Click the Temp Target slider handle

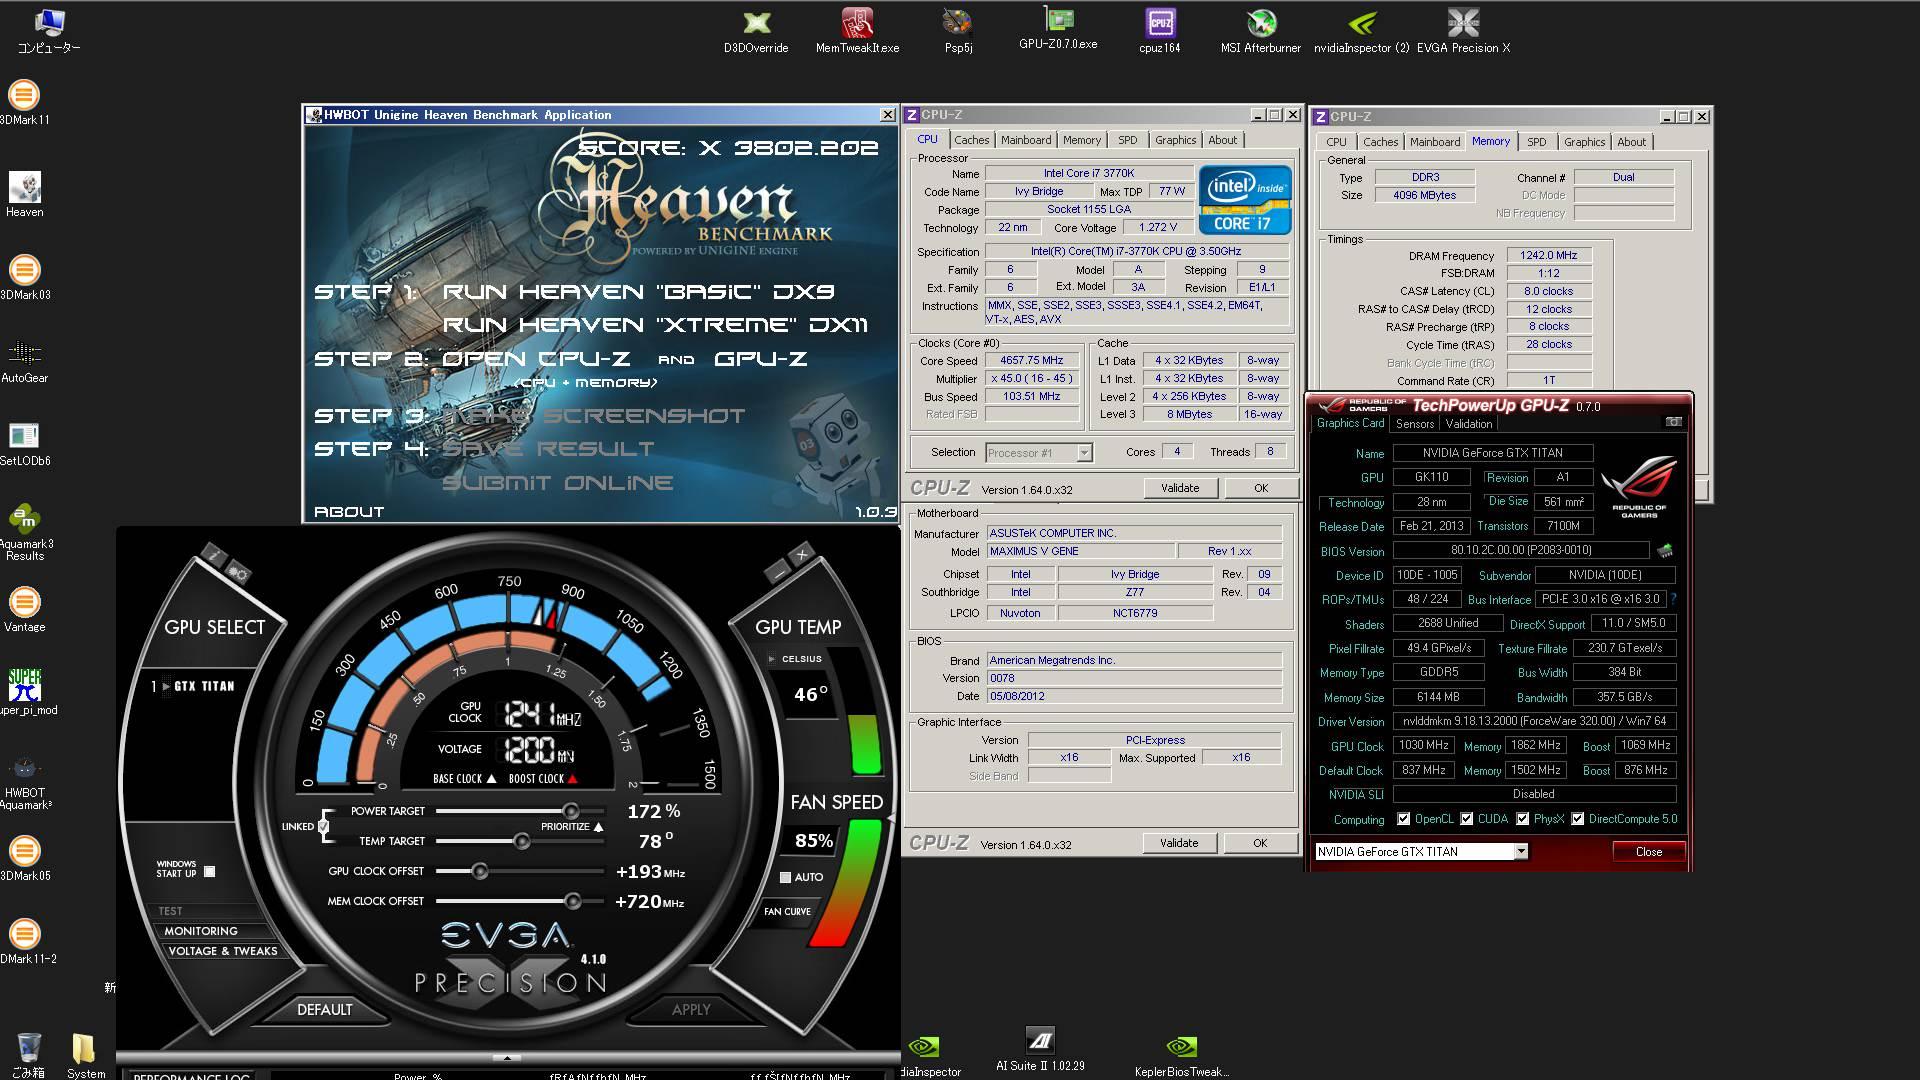click(x=522, y=841)
